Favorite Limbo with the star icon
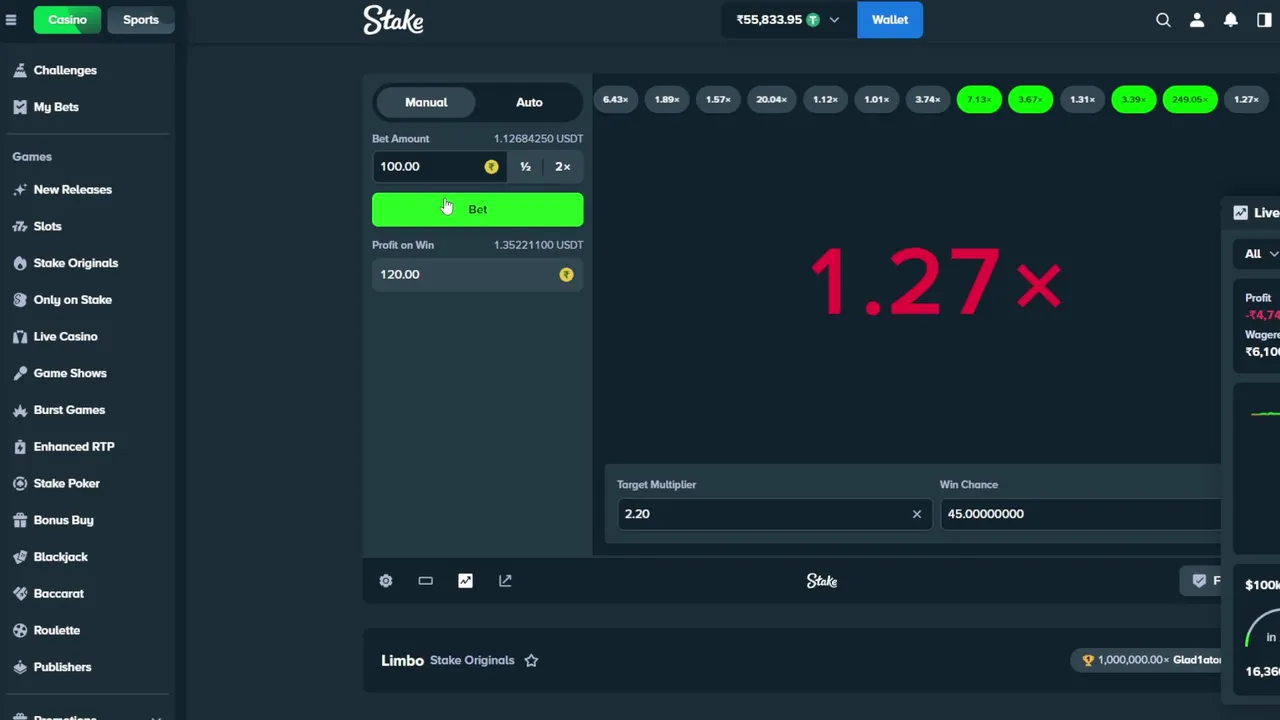Viewport: 1280px width, 720px height. point(531,660)
